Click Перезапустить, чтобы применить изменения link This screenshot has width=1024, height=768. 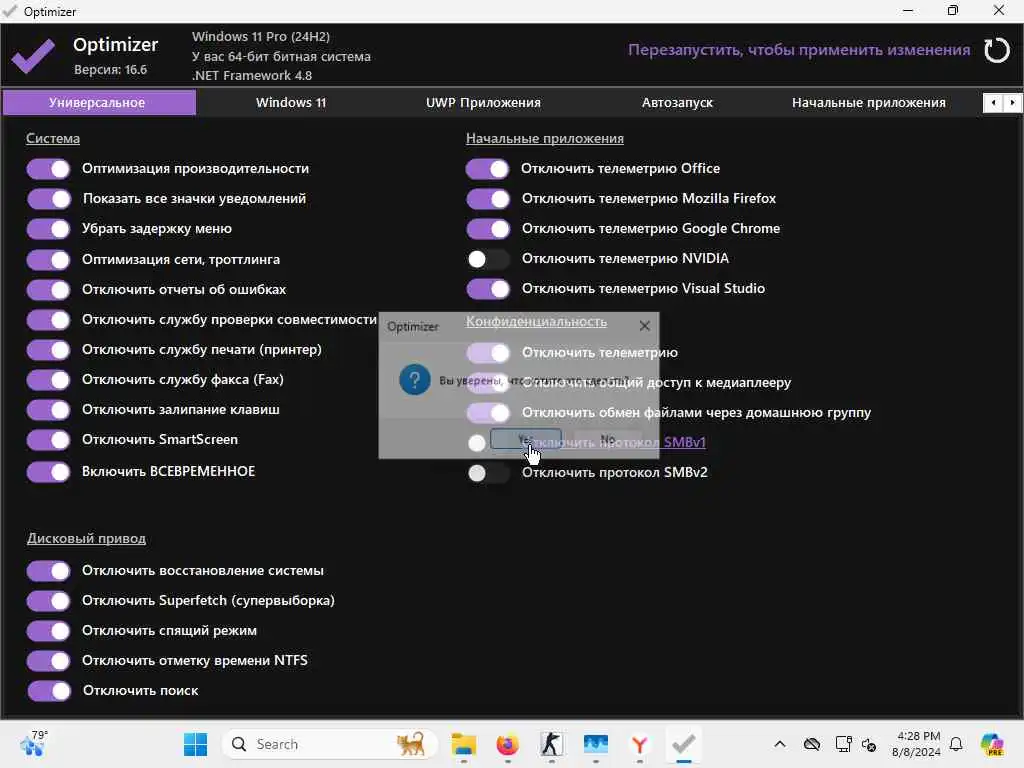click(799, 50)
